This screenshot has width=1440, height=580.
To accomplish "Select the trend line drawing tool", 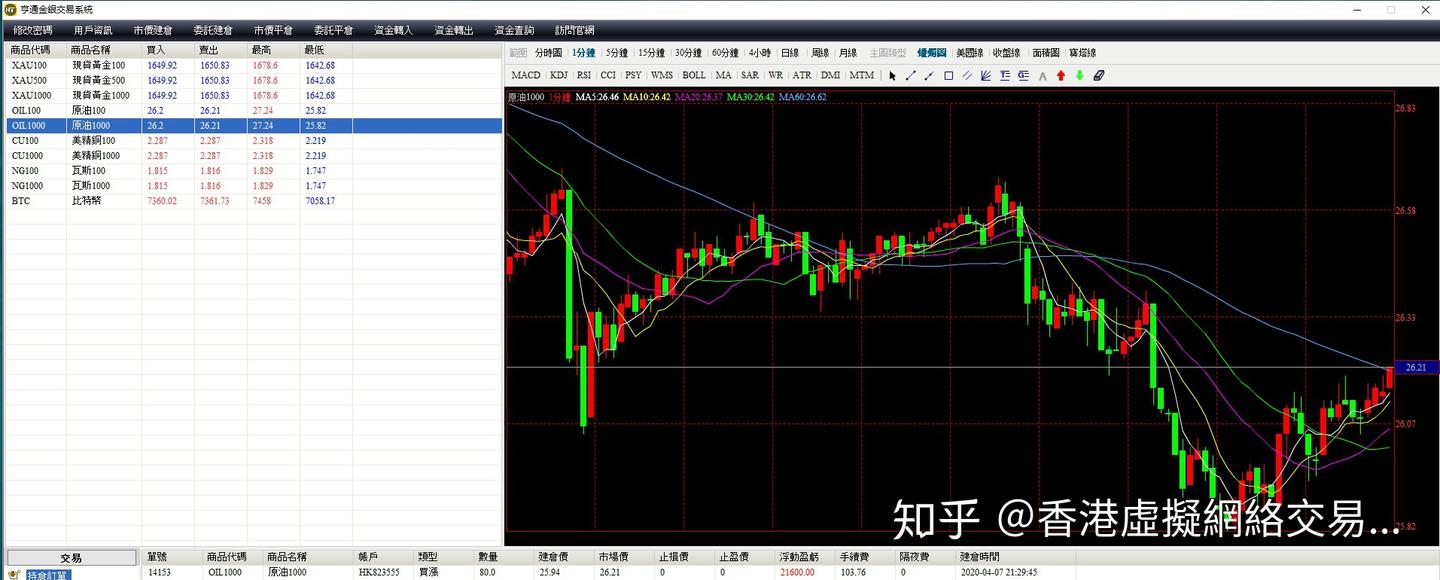I will [911, 75].
